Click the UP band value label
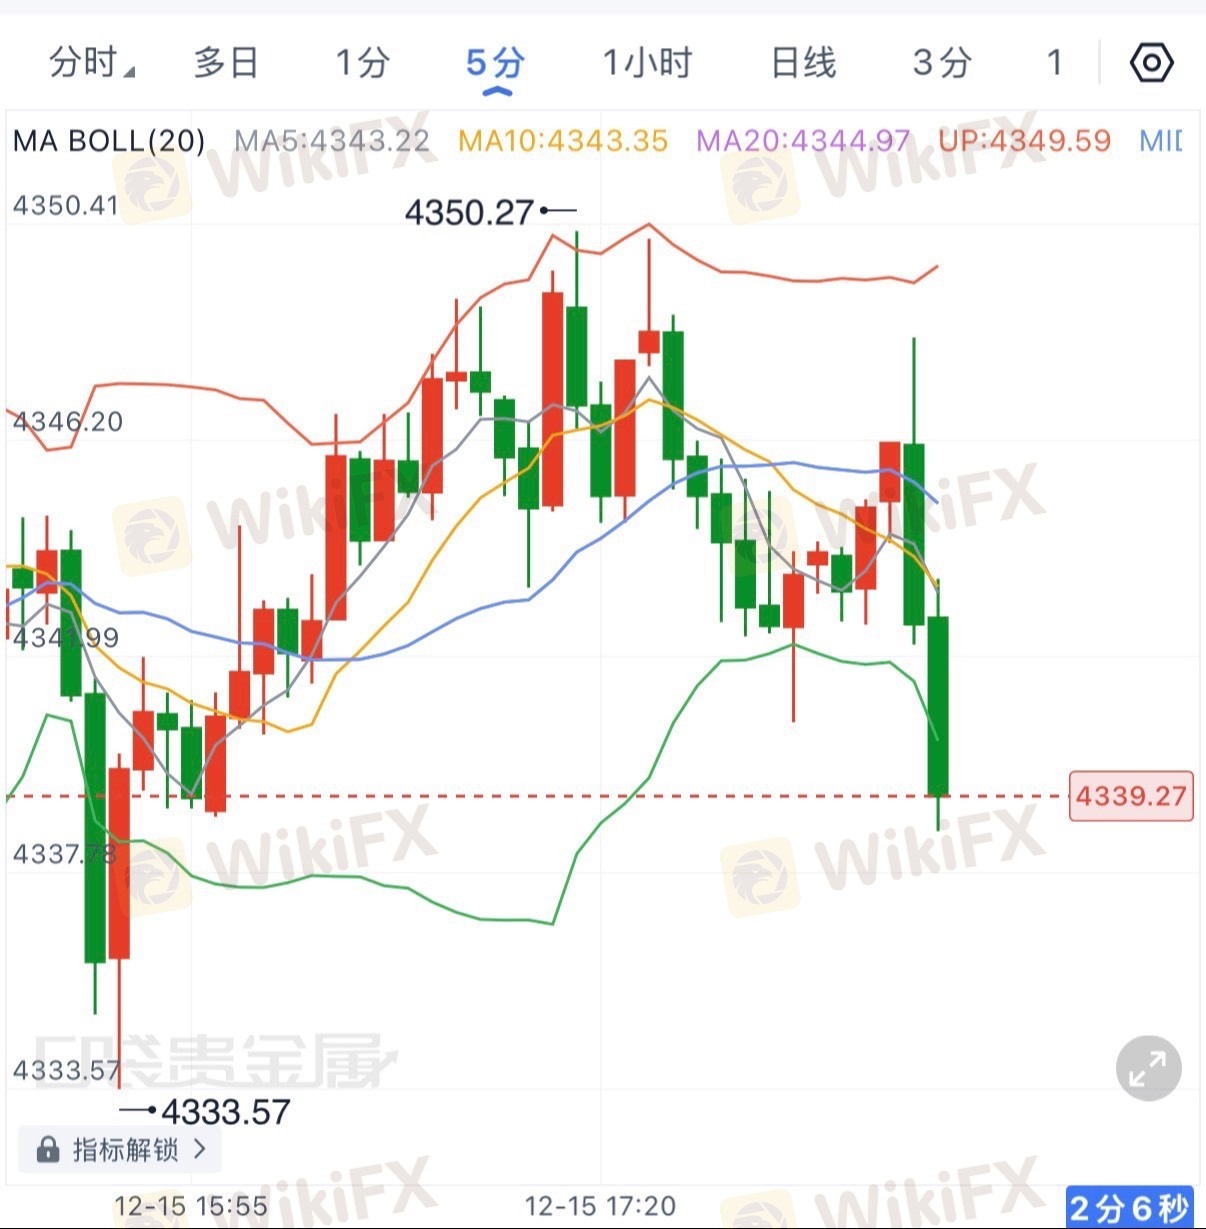This screenshot has height=1229, width=1206. tap(1025, 141)
